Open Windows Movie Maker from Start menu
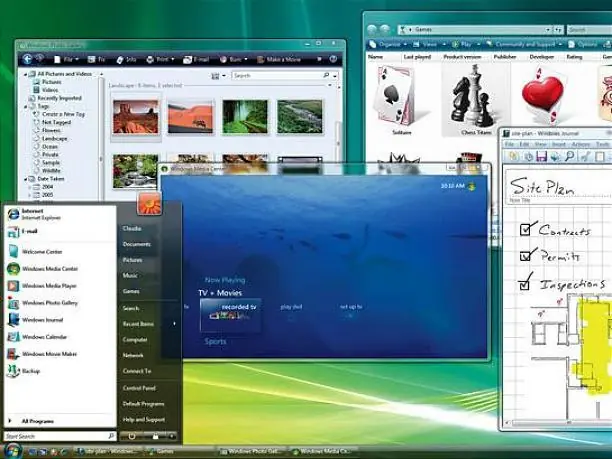 click(x=42, y=354)
